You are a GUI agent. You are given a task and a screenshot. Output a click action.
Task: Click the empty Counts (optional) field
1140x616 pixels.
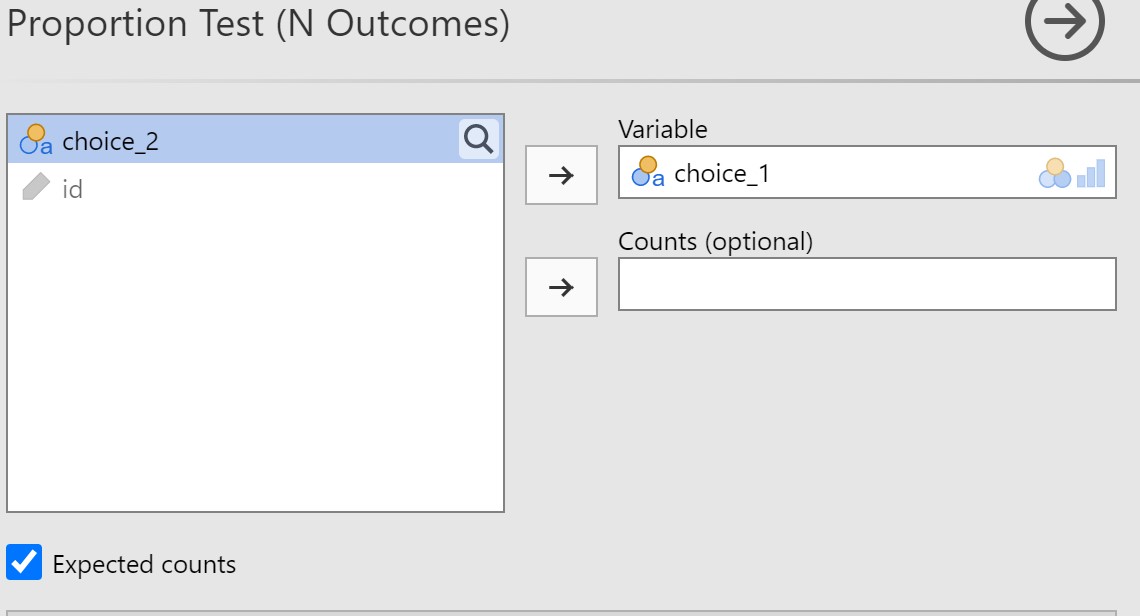coord(866,285)
